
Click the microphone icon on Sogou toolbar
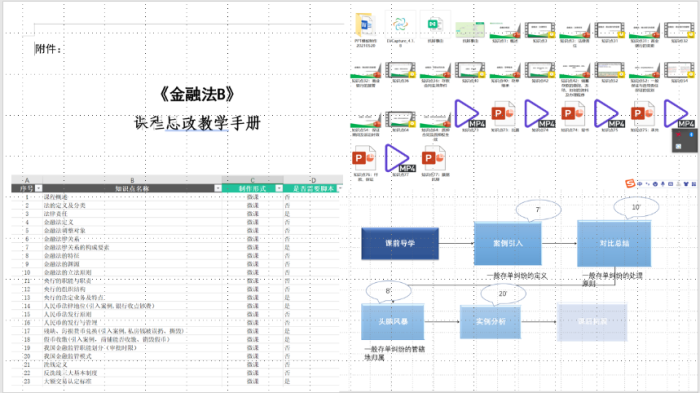click(x=663, y=184)
